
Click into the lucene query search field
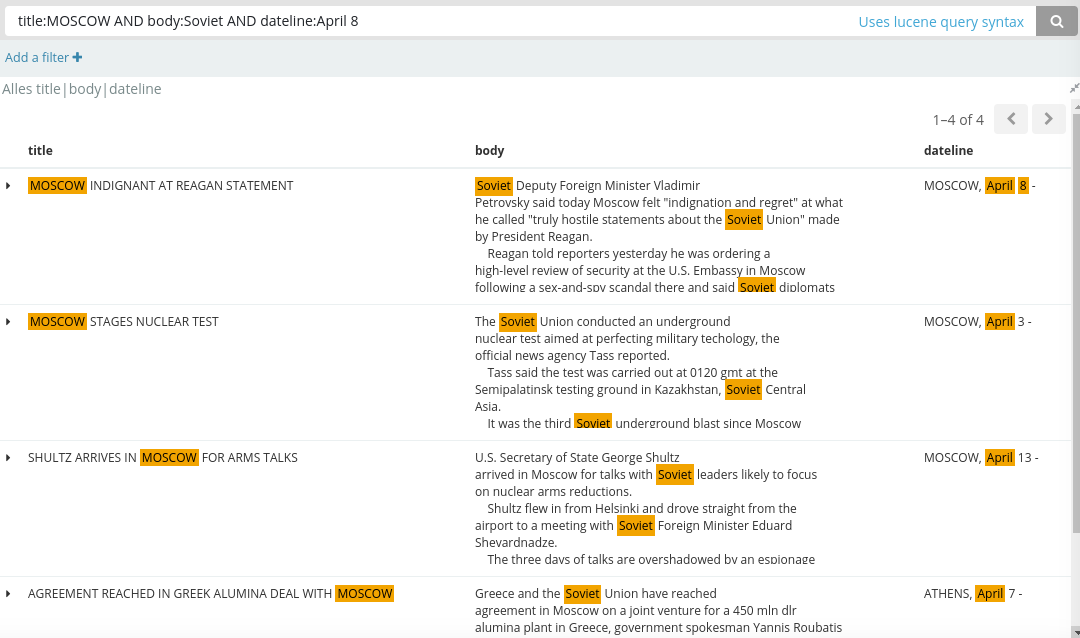pyautogui.click(x=430, y=21)
